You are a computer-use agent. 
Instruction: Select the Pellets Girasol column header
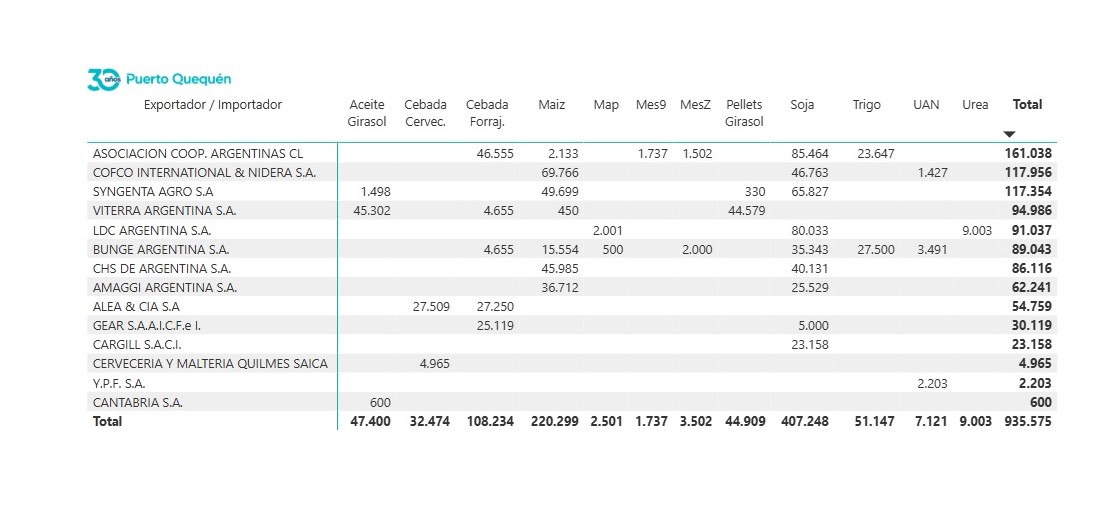[x=744, y=113]
